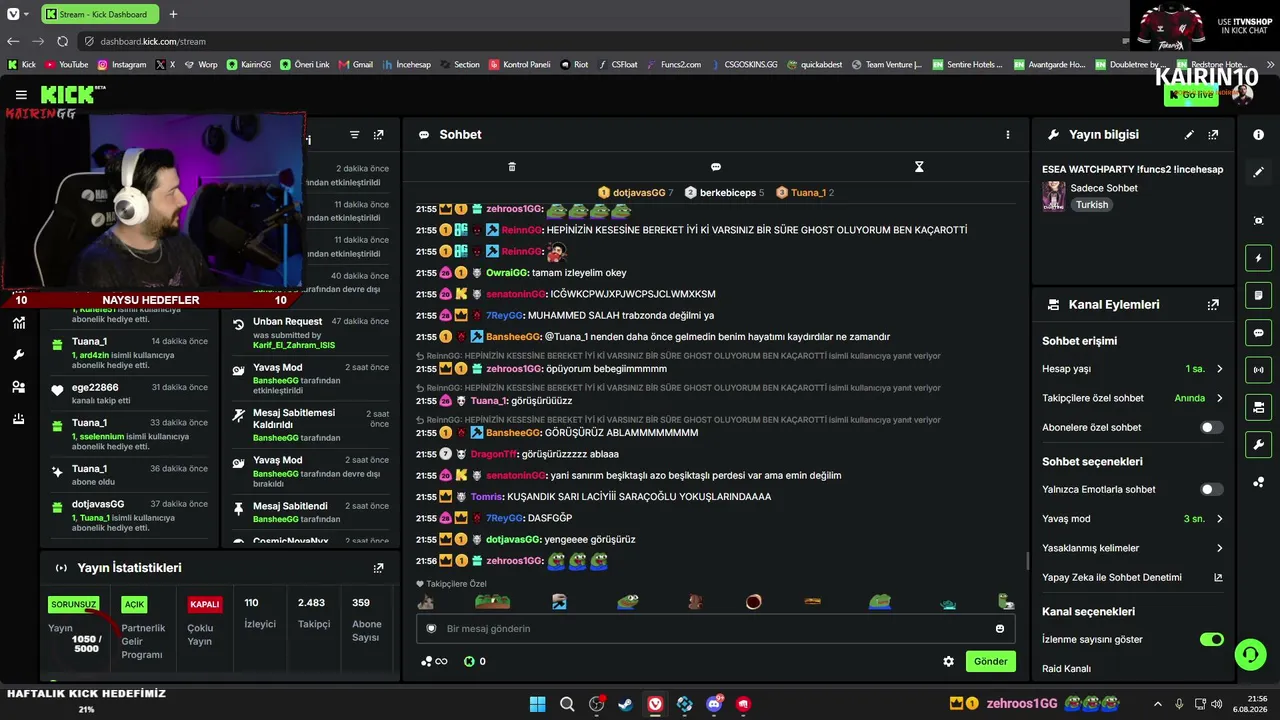Open Windows Start menu
Image resolution: width=1280 pixels, height=720 pixels.
537,704
